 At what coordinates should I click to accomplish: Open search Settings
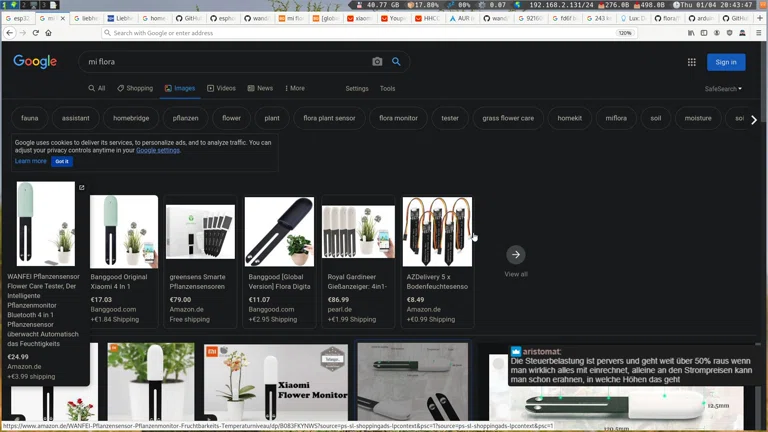pyautogui.click(x=357, y=89)
